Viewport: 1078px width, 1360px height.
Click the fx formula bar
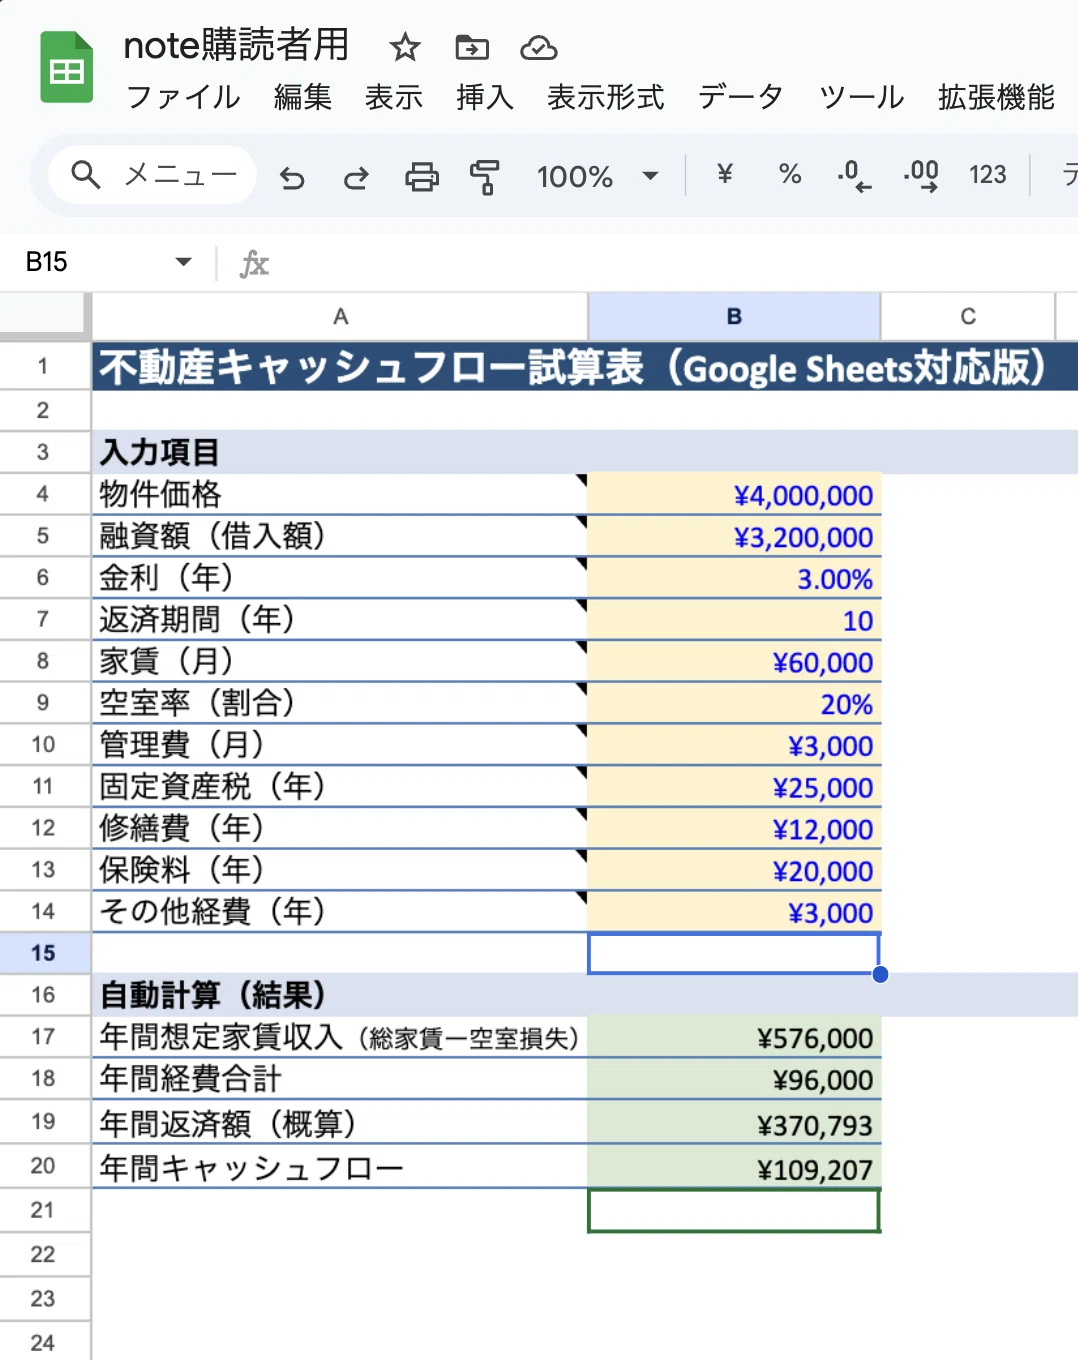pyautogui.click(x=660, y=263)
